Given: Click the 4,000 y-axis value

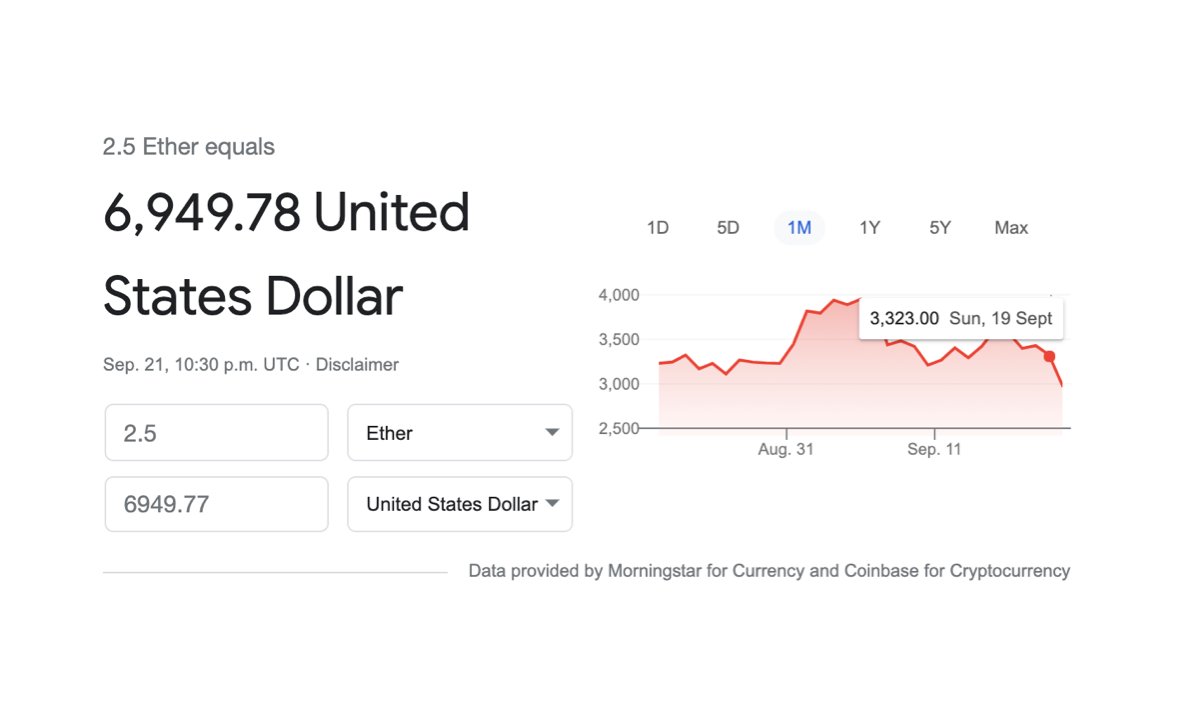Looking at the screenshot, I should 618,295.
